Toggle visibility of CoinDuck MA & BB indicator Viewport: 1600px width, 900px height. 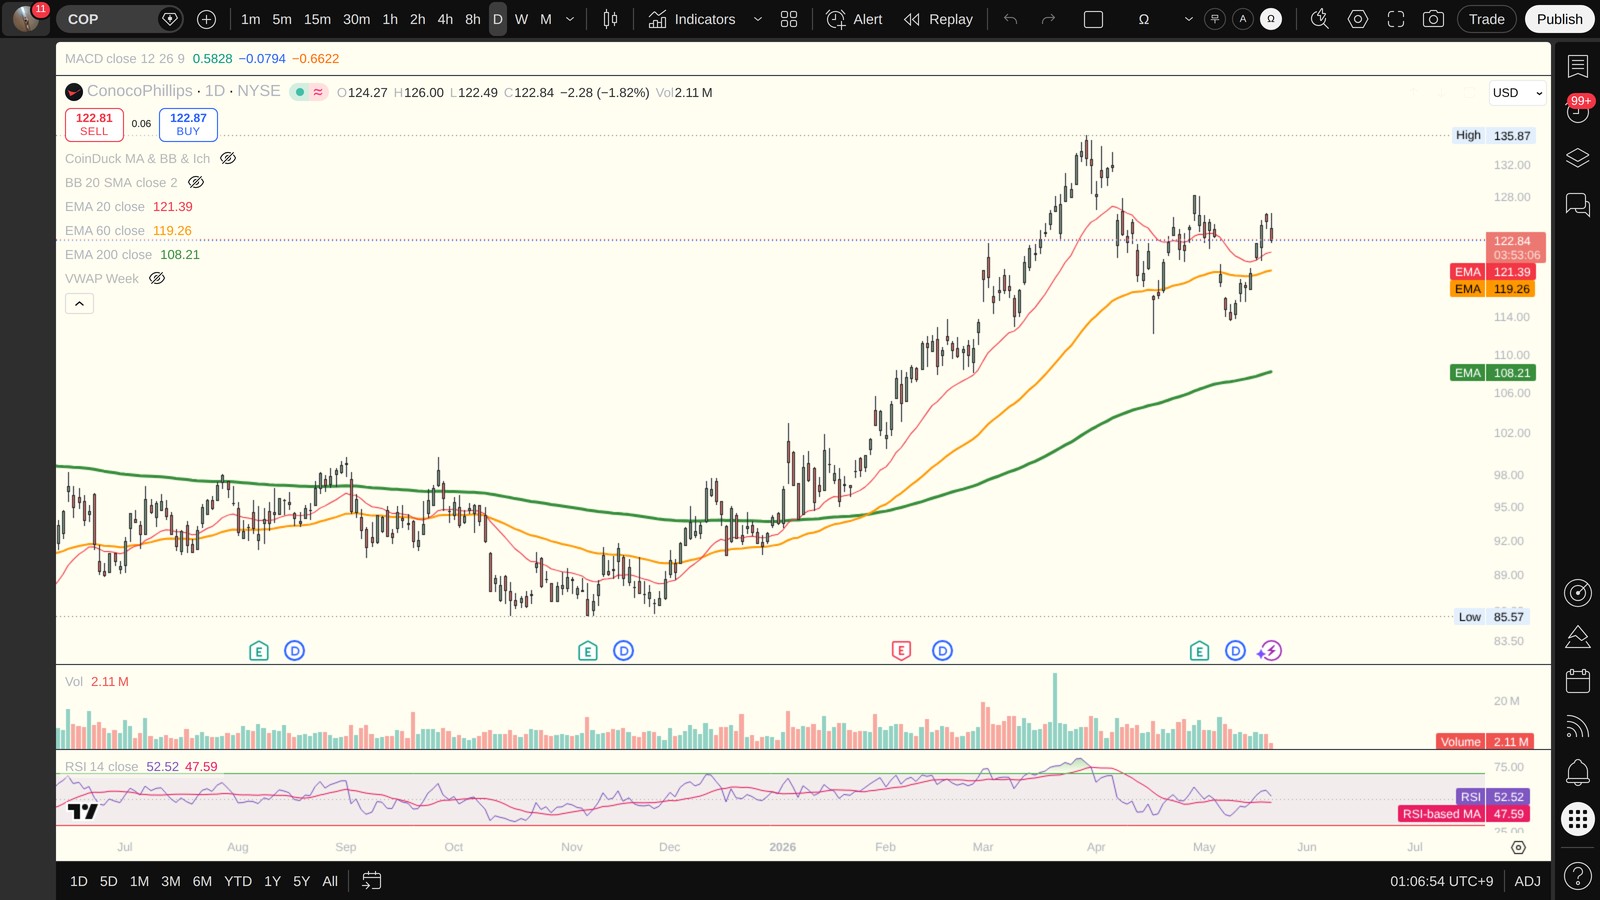tap(228, 158)
